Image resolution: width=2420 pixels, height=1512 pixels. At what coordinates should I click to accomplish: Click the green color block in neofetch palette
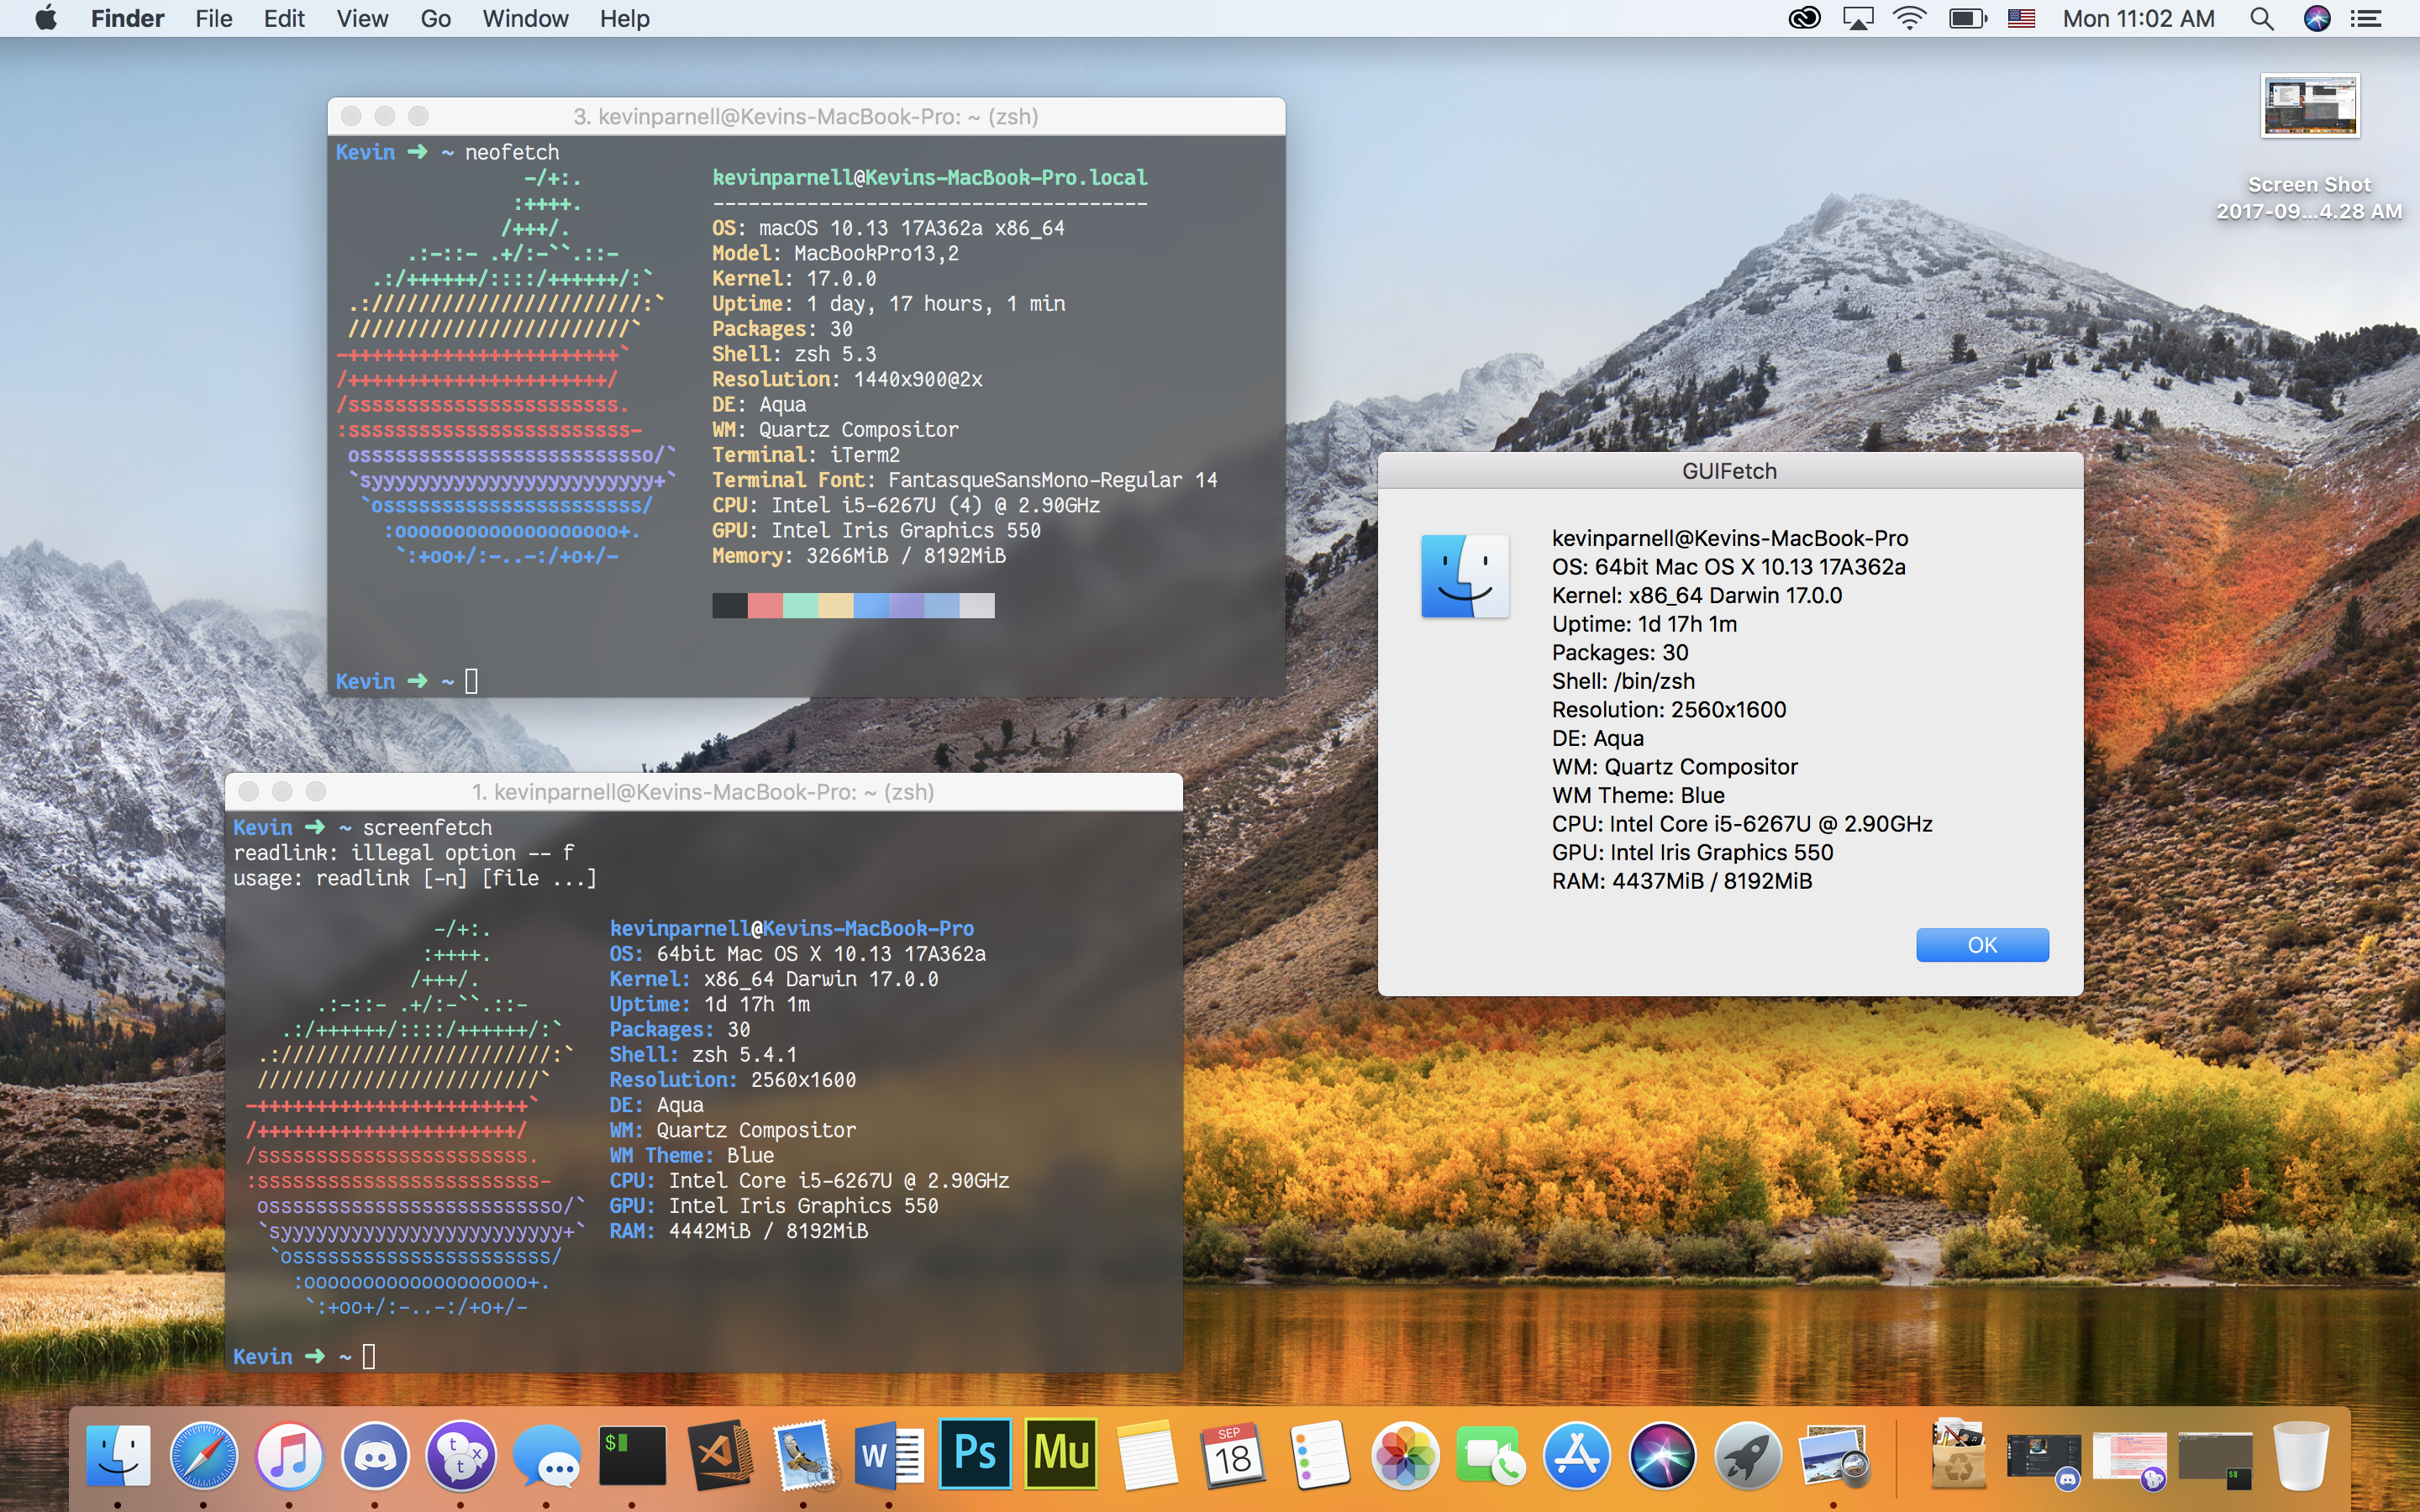tap(800, 605)
